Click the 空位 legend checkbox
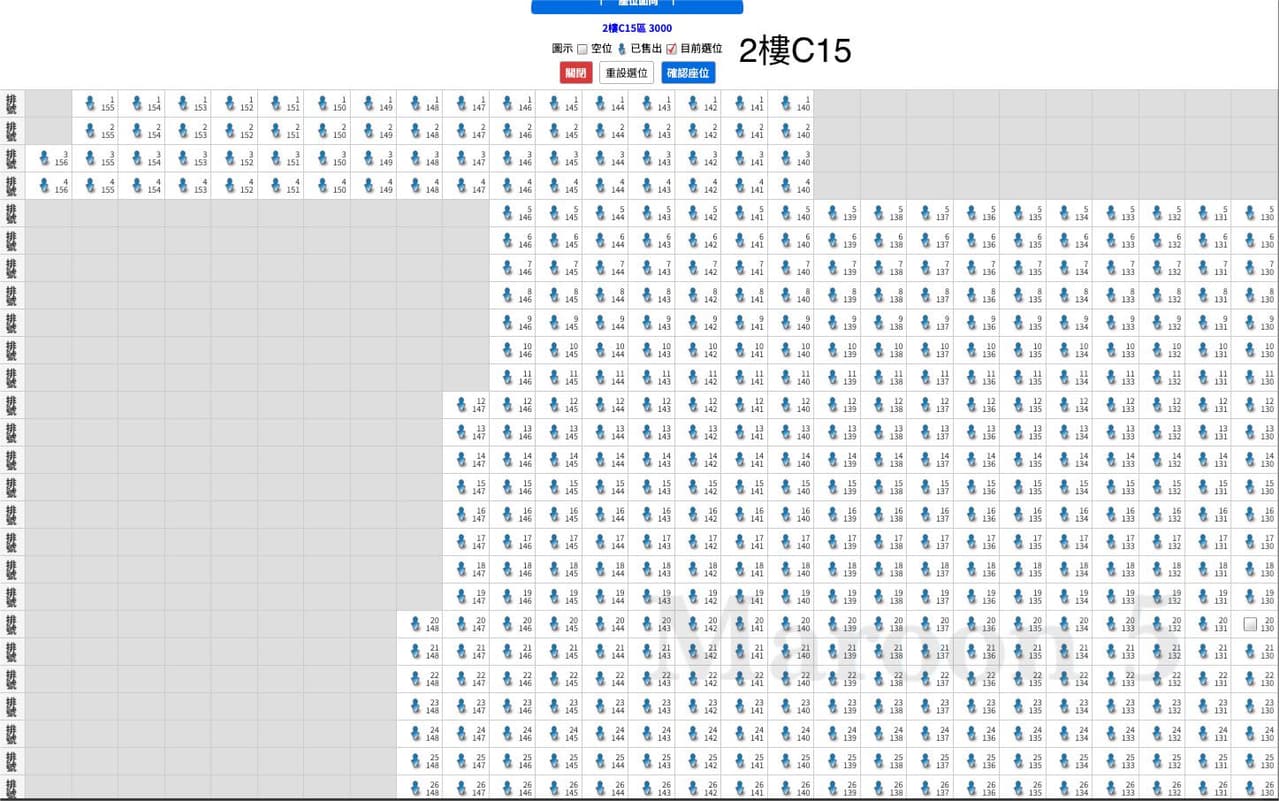The height and width of the screenshot is (801, 1279). 582,49
